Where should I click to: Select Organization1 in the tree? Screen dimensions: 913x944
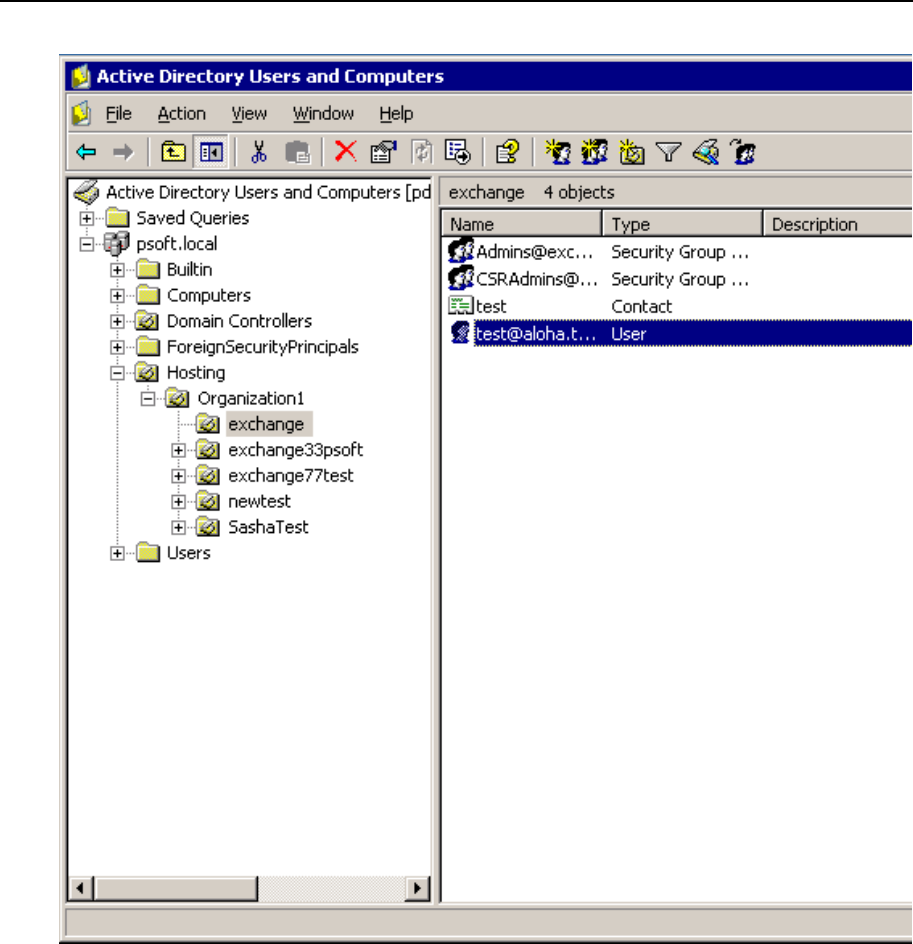[x=251, y=399]
